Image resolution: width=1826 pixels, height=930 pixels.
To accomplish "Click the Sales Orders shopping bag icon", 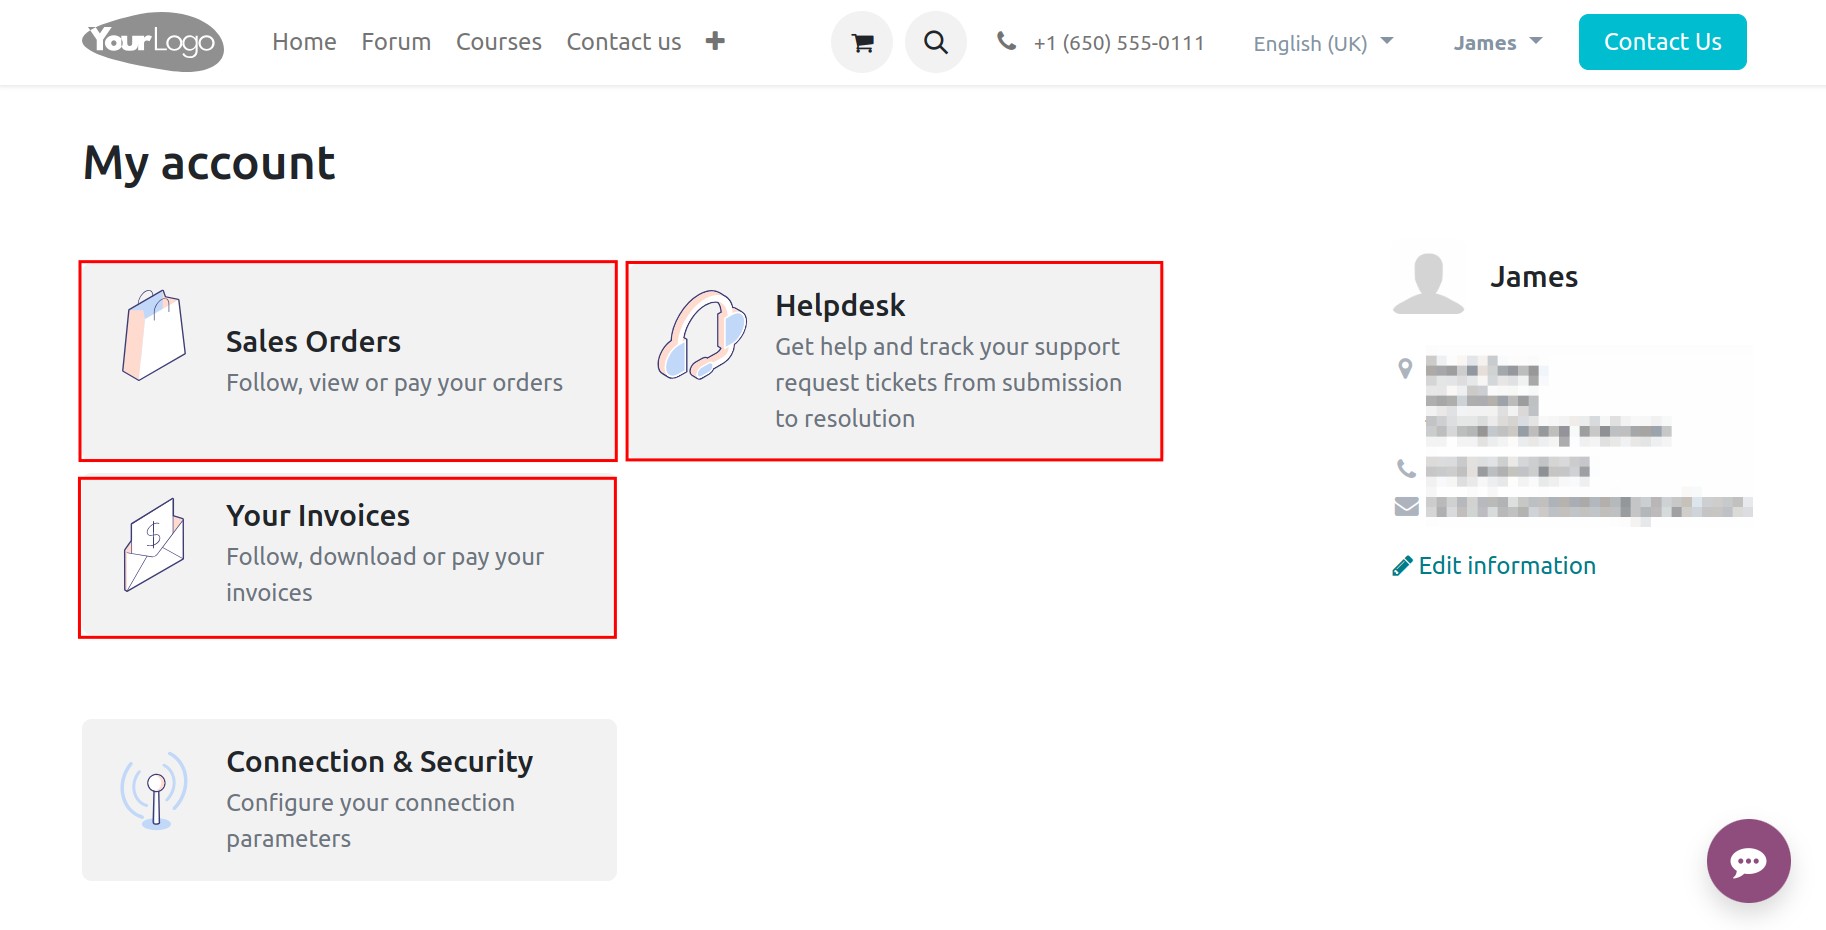I will tap(154, 335).
